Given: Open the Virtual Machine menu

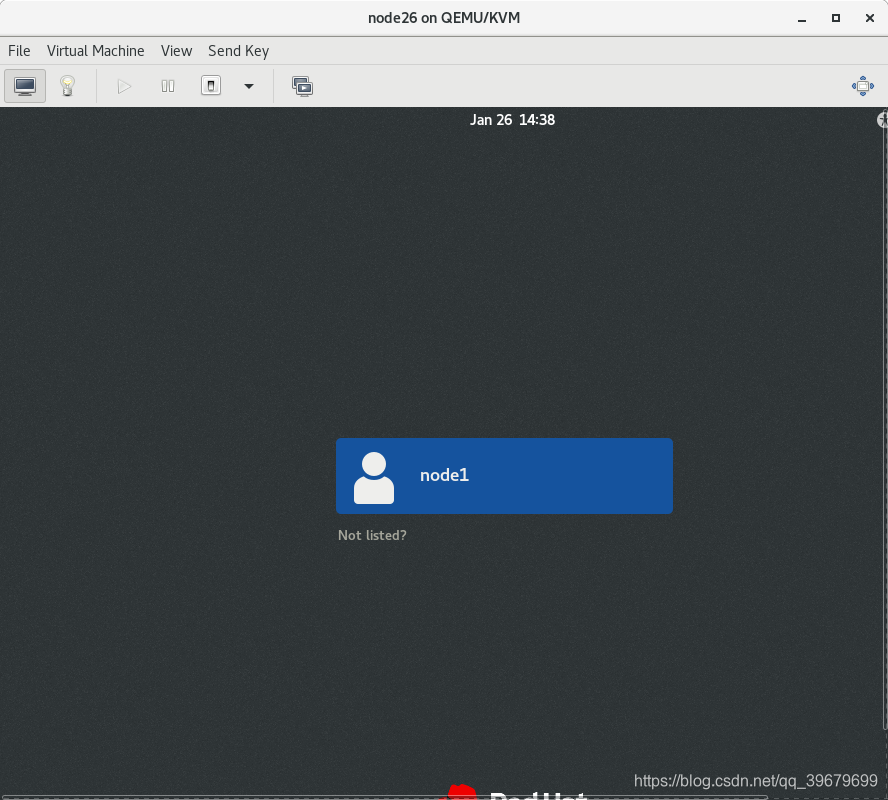Looking at the screenshot, I should [x=96, y=51].
